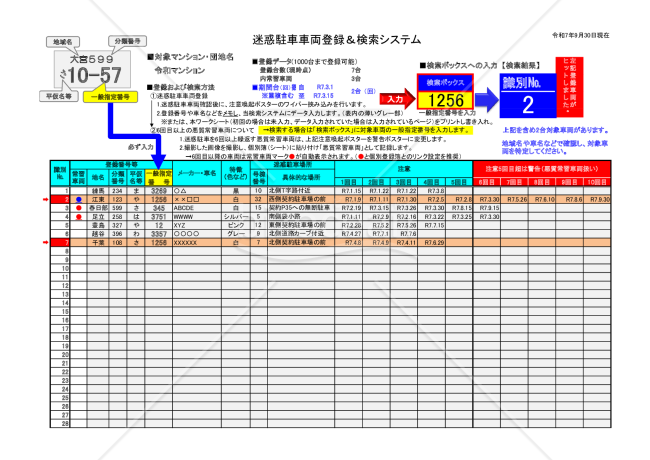Screen dimensions: 650x460
Task: Click the 分類番号 callout label
Action: 127,41
